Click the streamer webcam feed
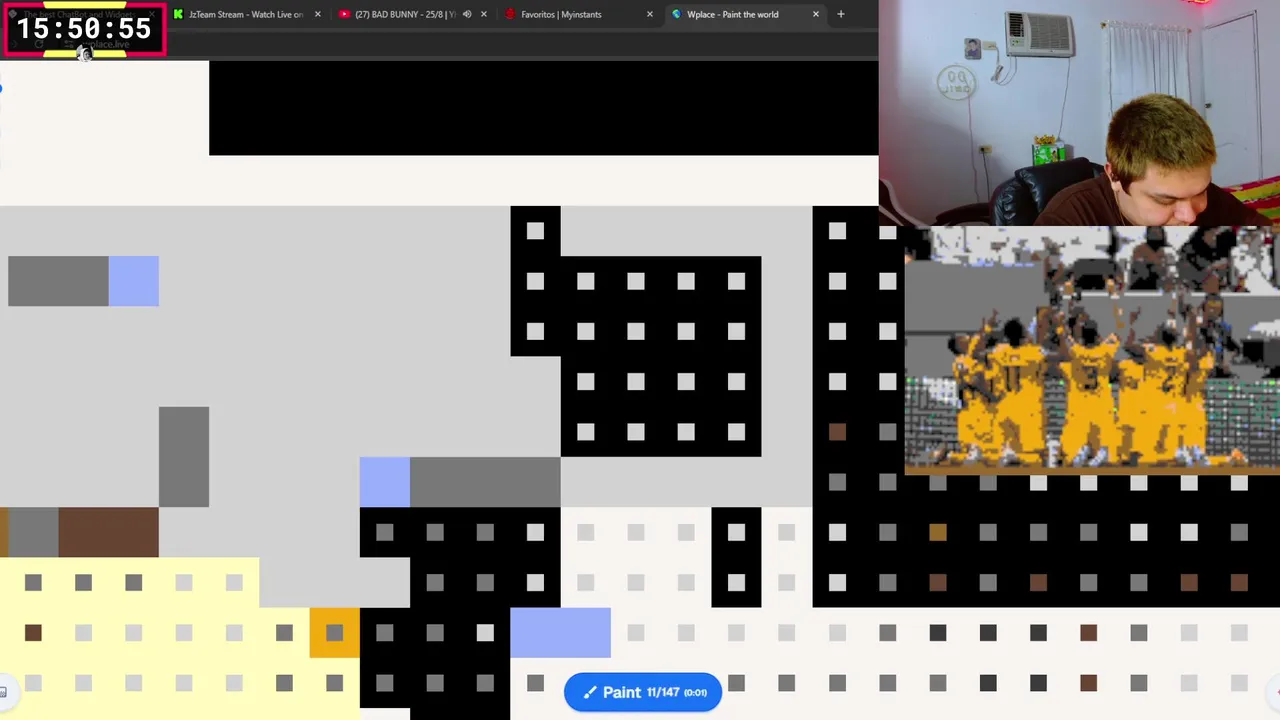Viewport: 1280px width, 720px height. [1079, 113]
